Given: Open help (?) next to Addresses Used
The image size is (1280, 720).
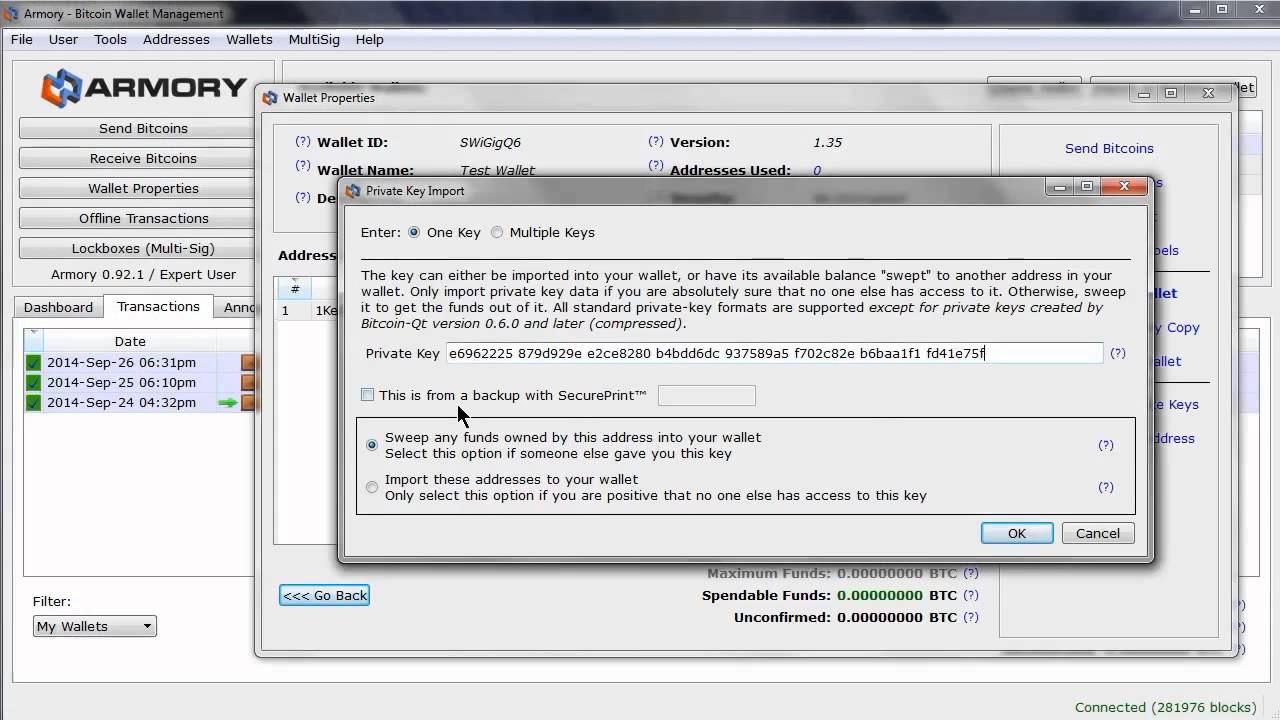Looking at the screenshot, I should 656,166.
